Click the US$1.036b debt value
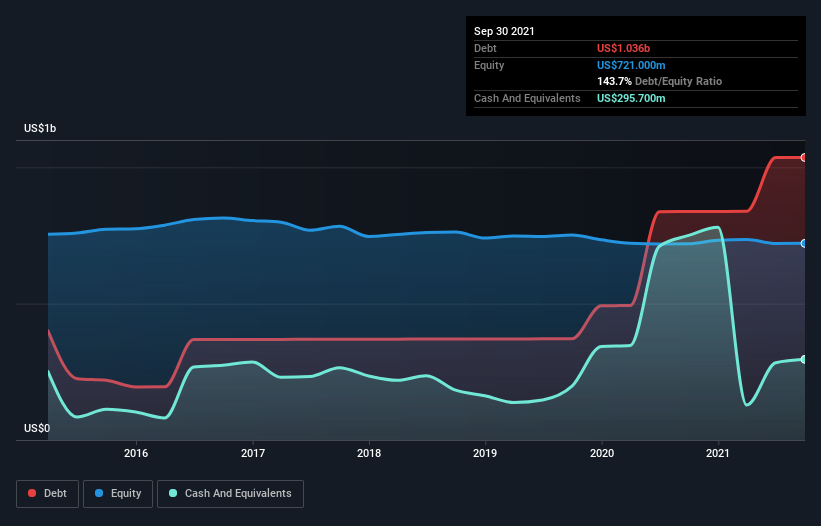Screen dimensions: 821x526 click(624, 48)
